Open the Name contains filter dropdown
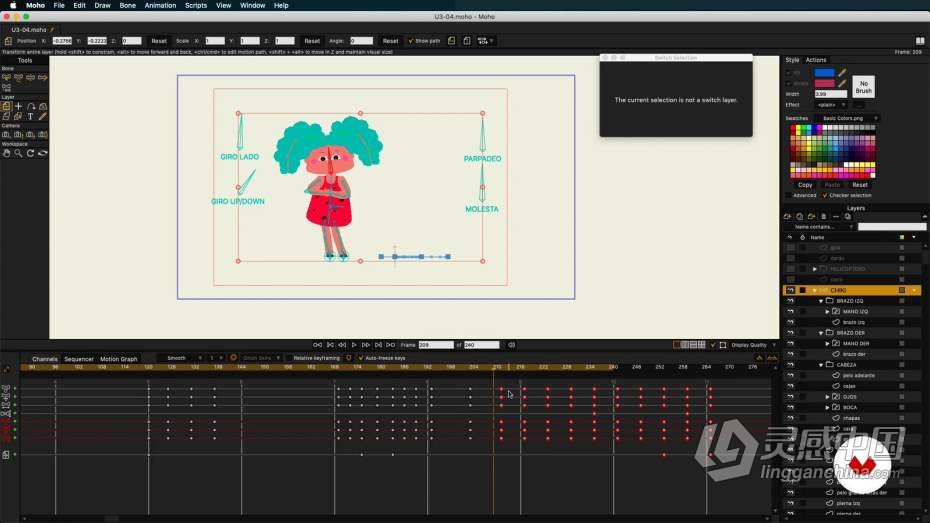 pos(819,227)
